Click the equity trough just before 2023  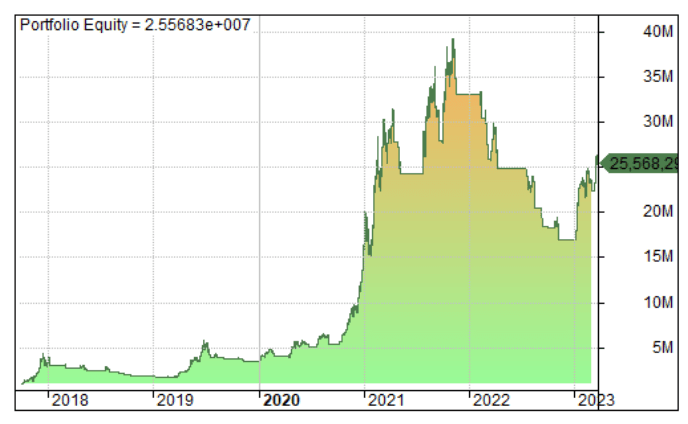coord(567,239)
